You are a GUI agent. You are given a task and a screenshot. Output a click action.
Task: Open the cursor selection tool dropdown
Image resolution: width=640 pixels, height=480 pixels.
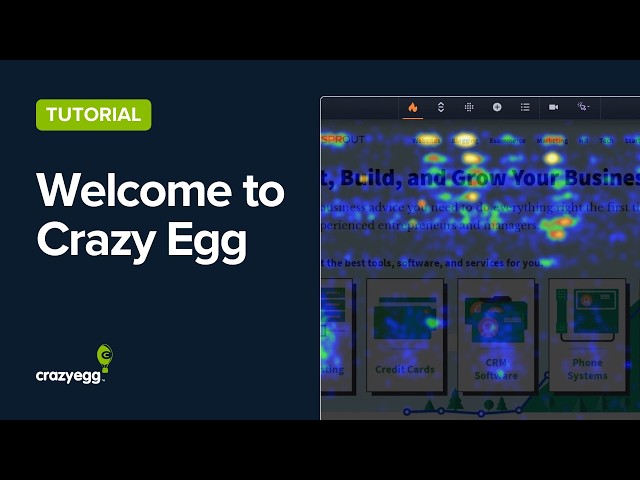[x=583, y=107]
